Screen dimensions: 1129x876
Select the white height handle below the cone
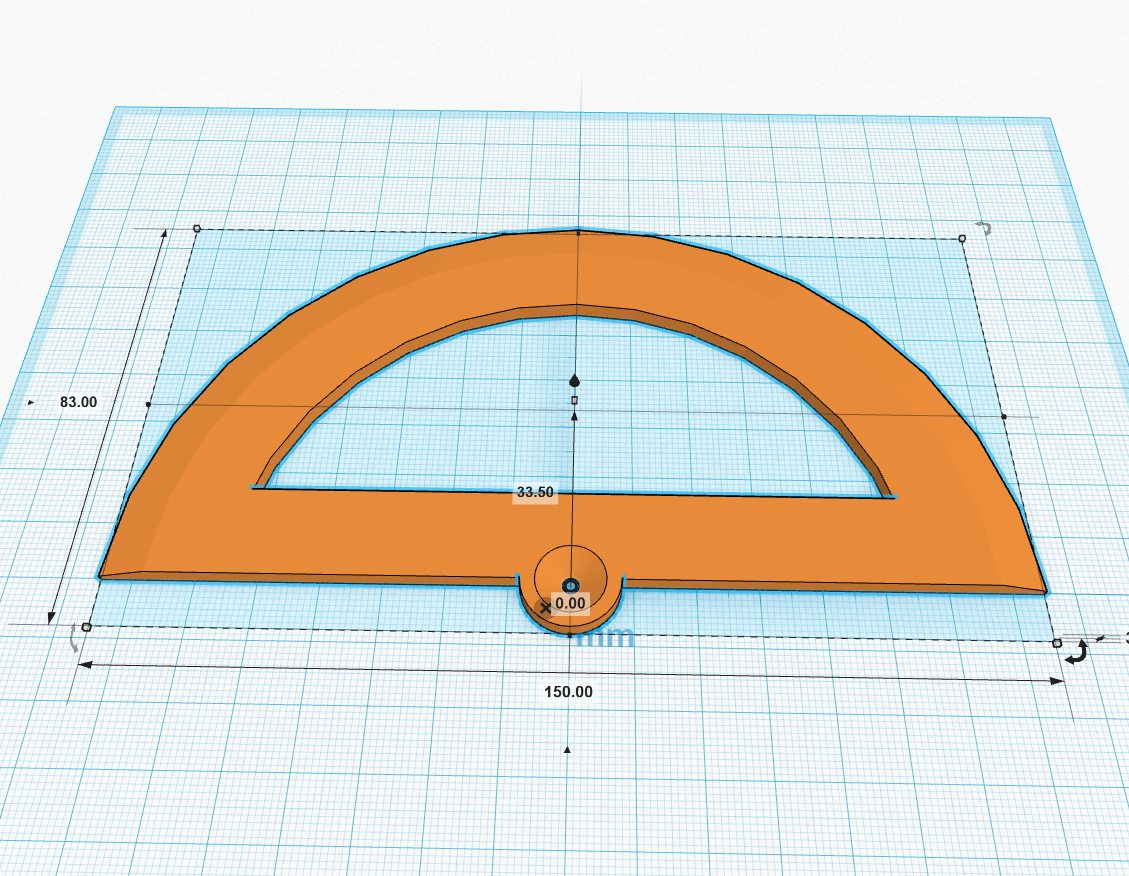[x=575, y=399]
